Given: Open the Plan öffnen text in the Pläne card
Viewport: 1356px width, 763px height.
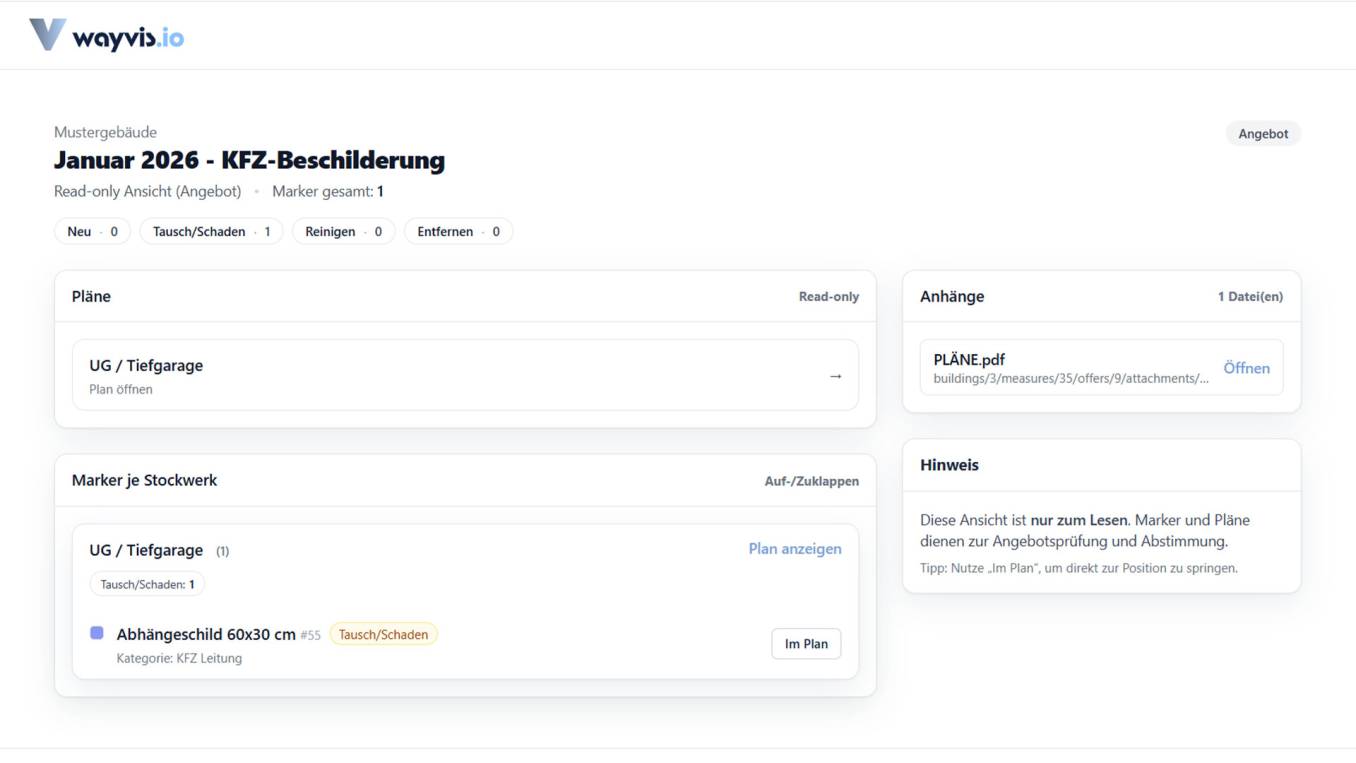Looking at the screenshot, I should pos(121,389).
